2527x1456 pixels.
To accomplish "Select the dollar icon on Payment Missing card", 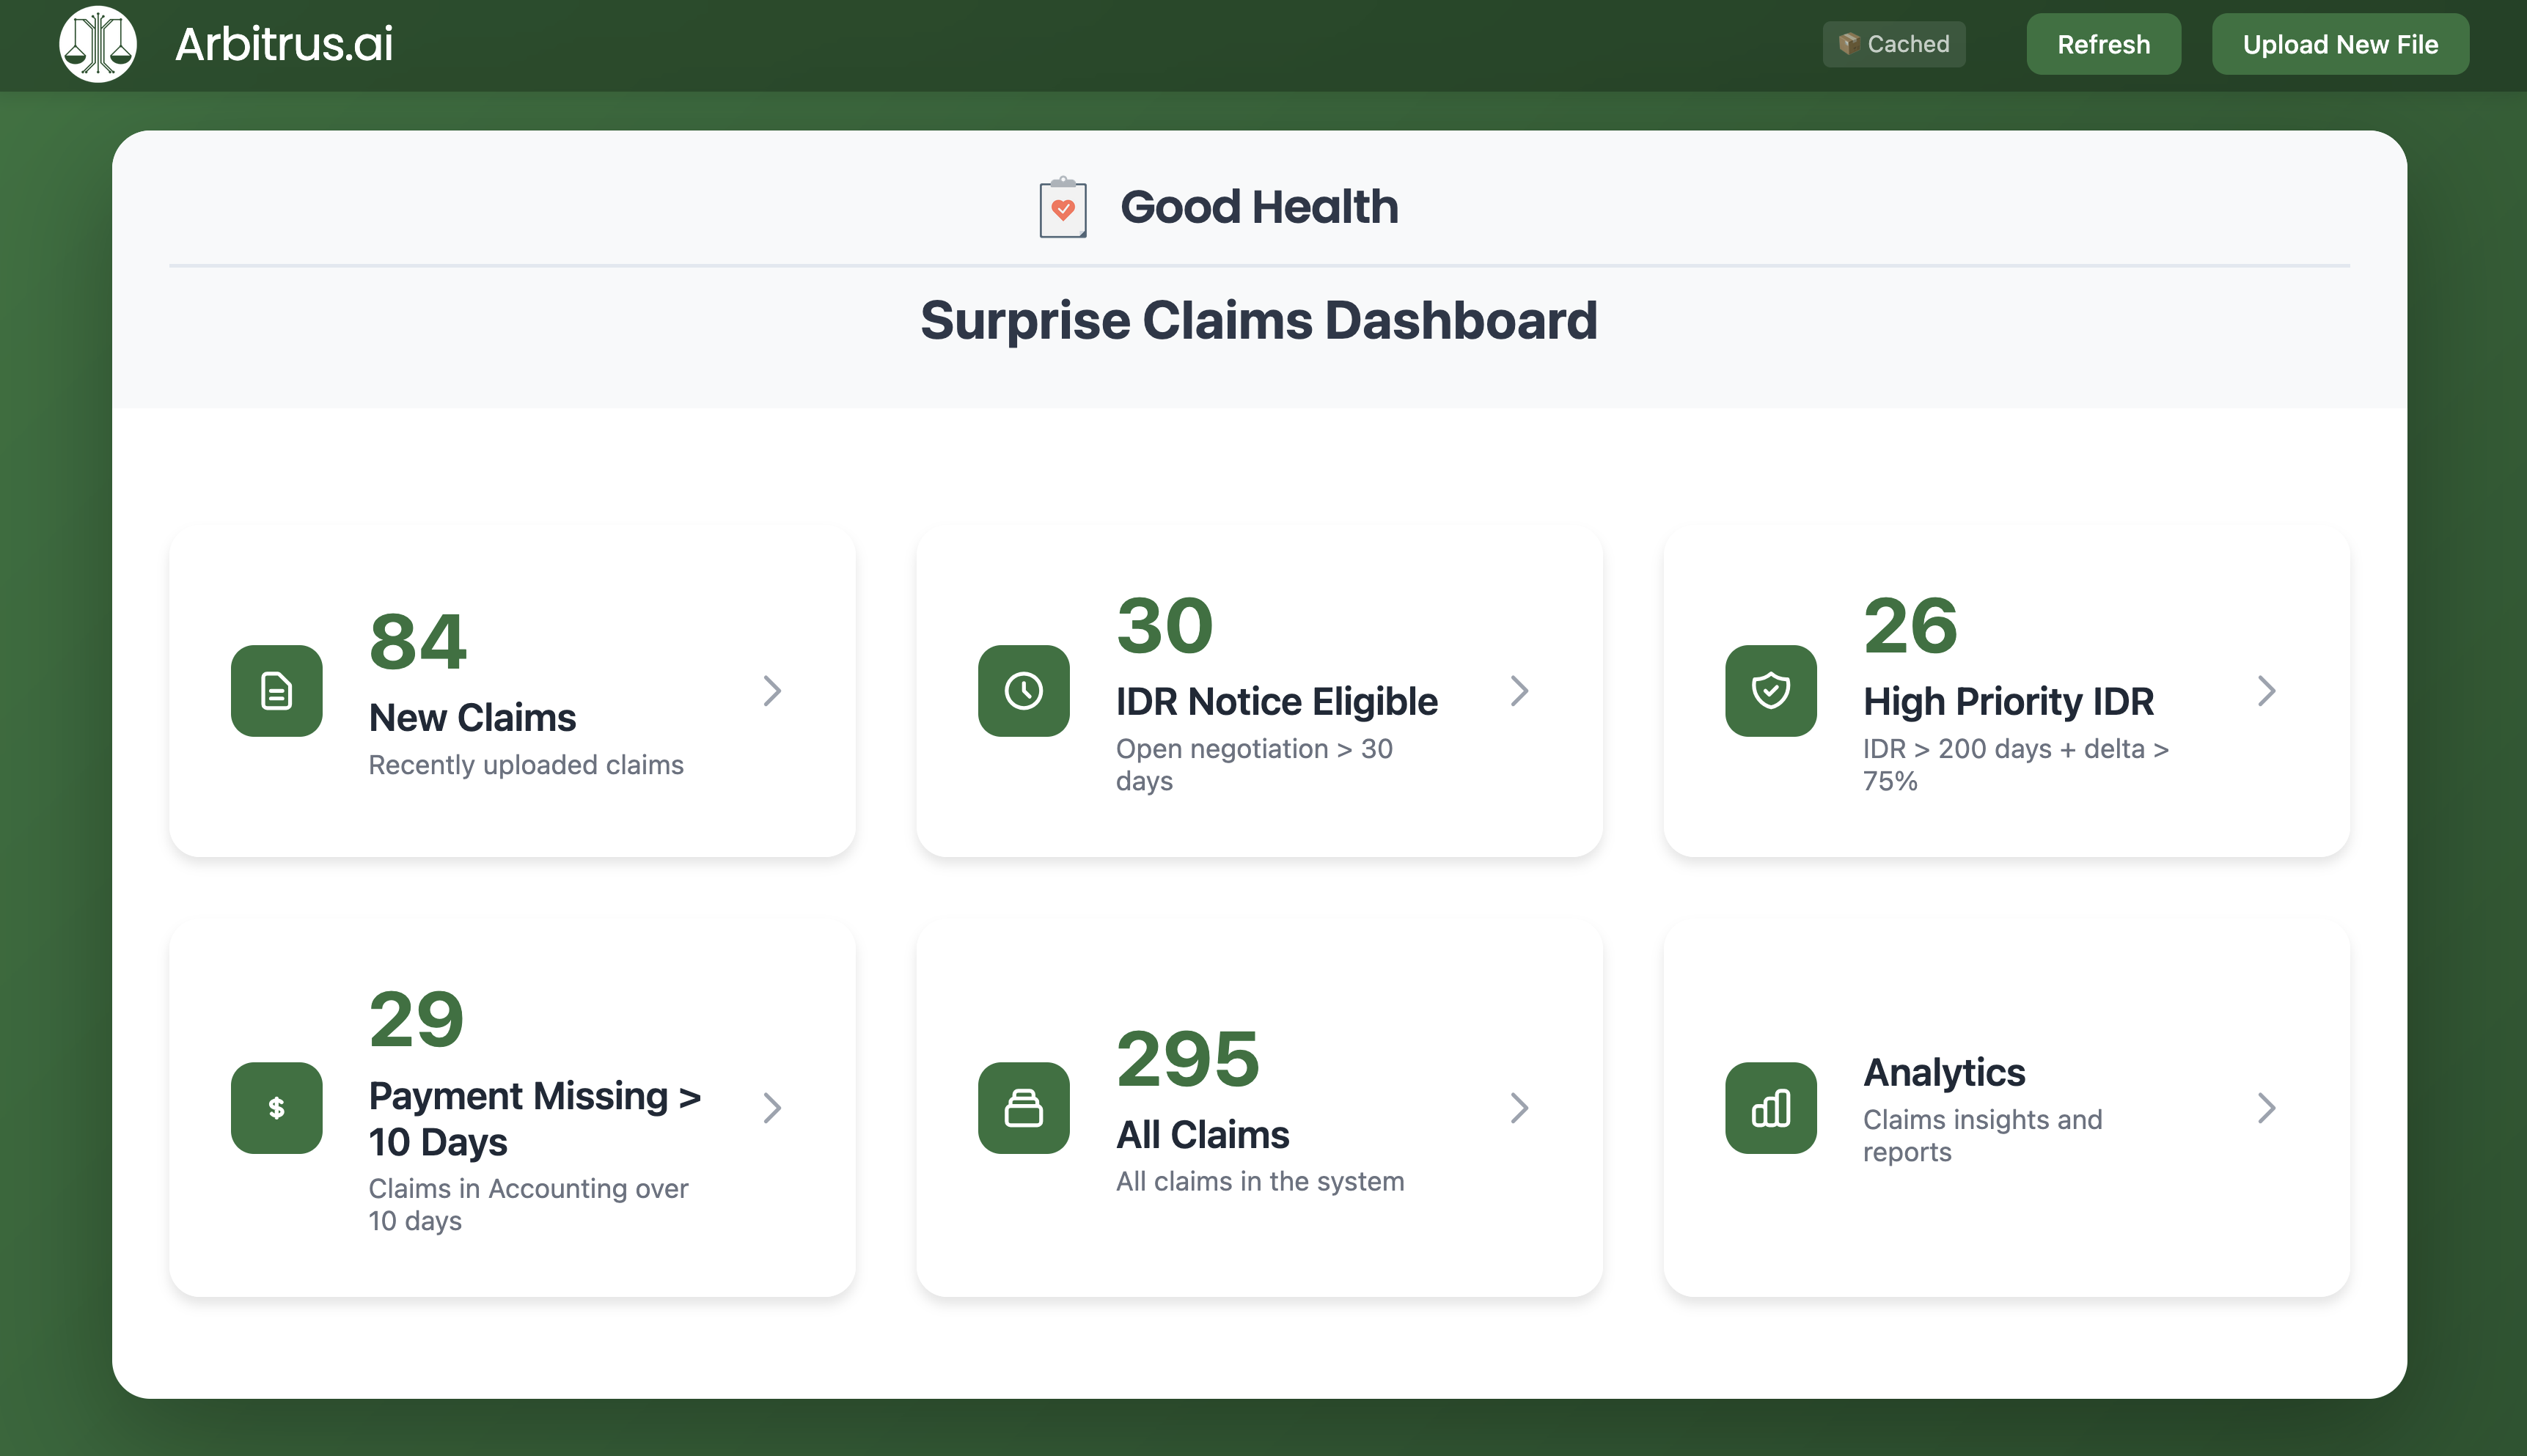I will 277,1107.
